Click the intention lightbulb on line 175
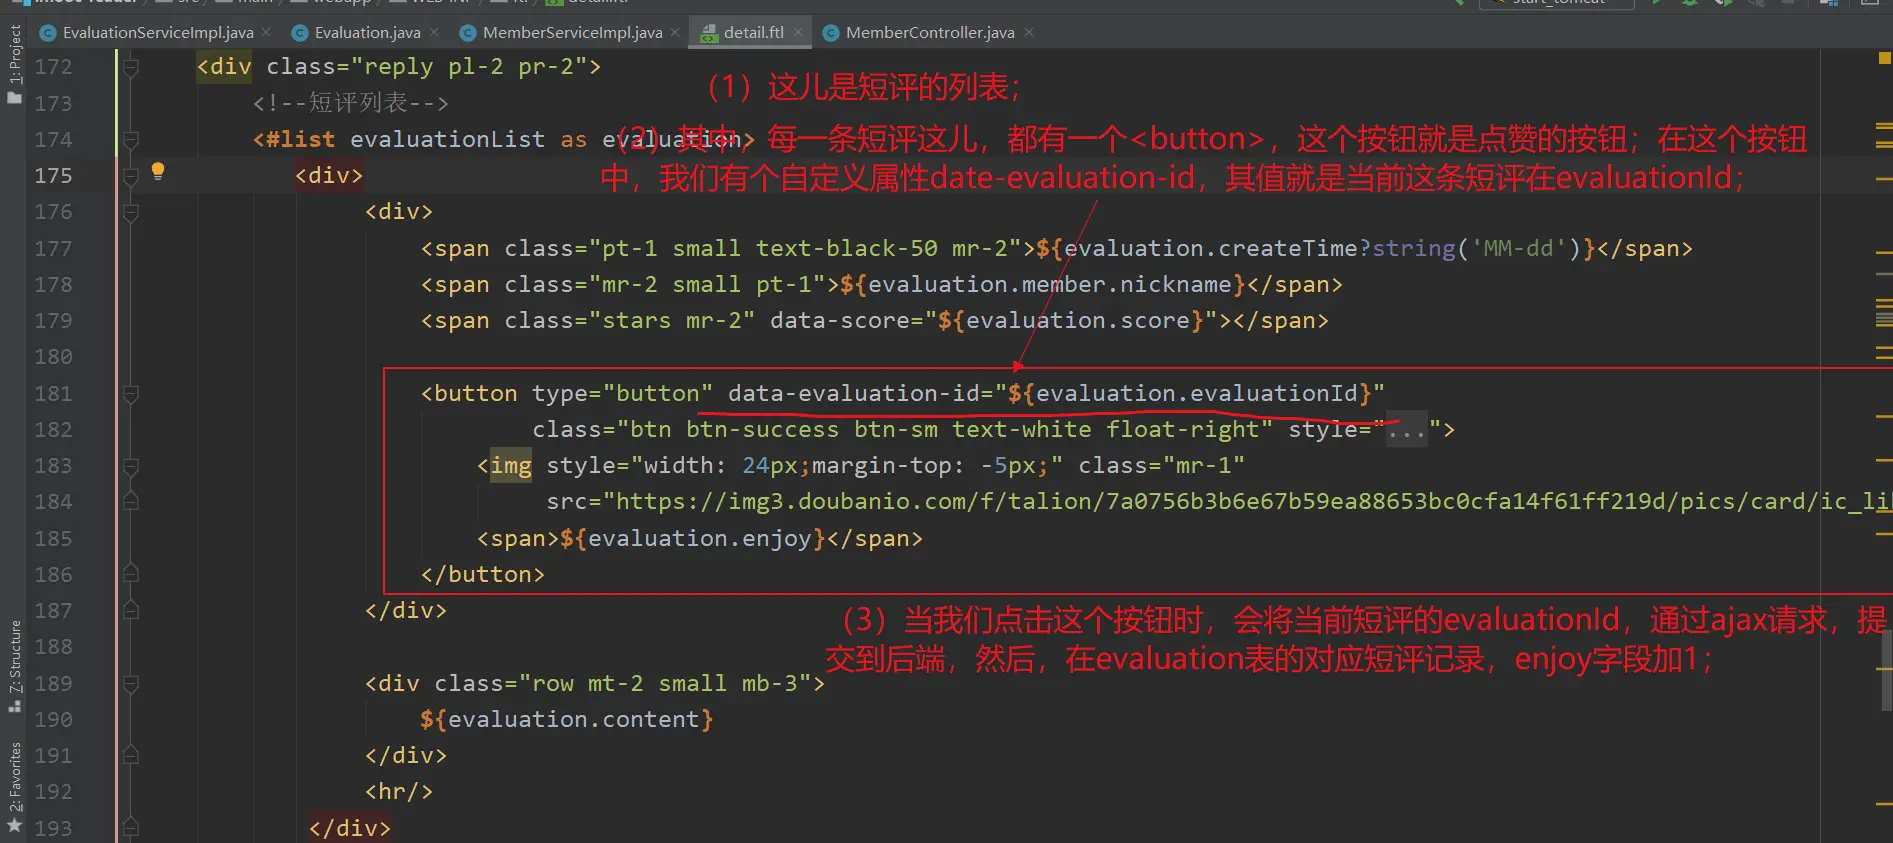 (157, 171)
